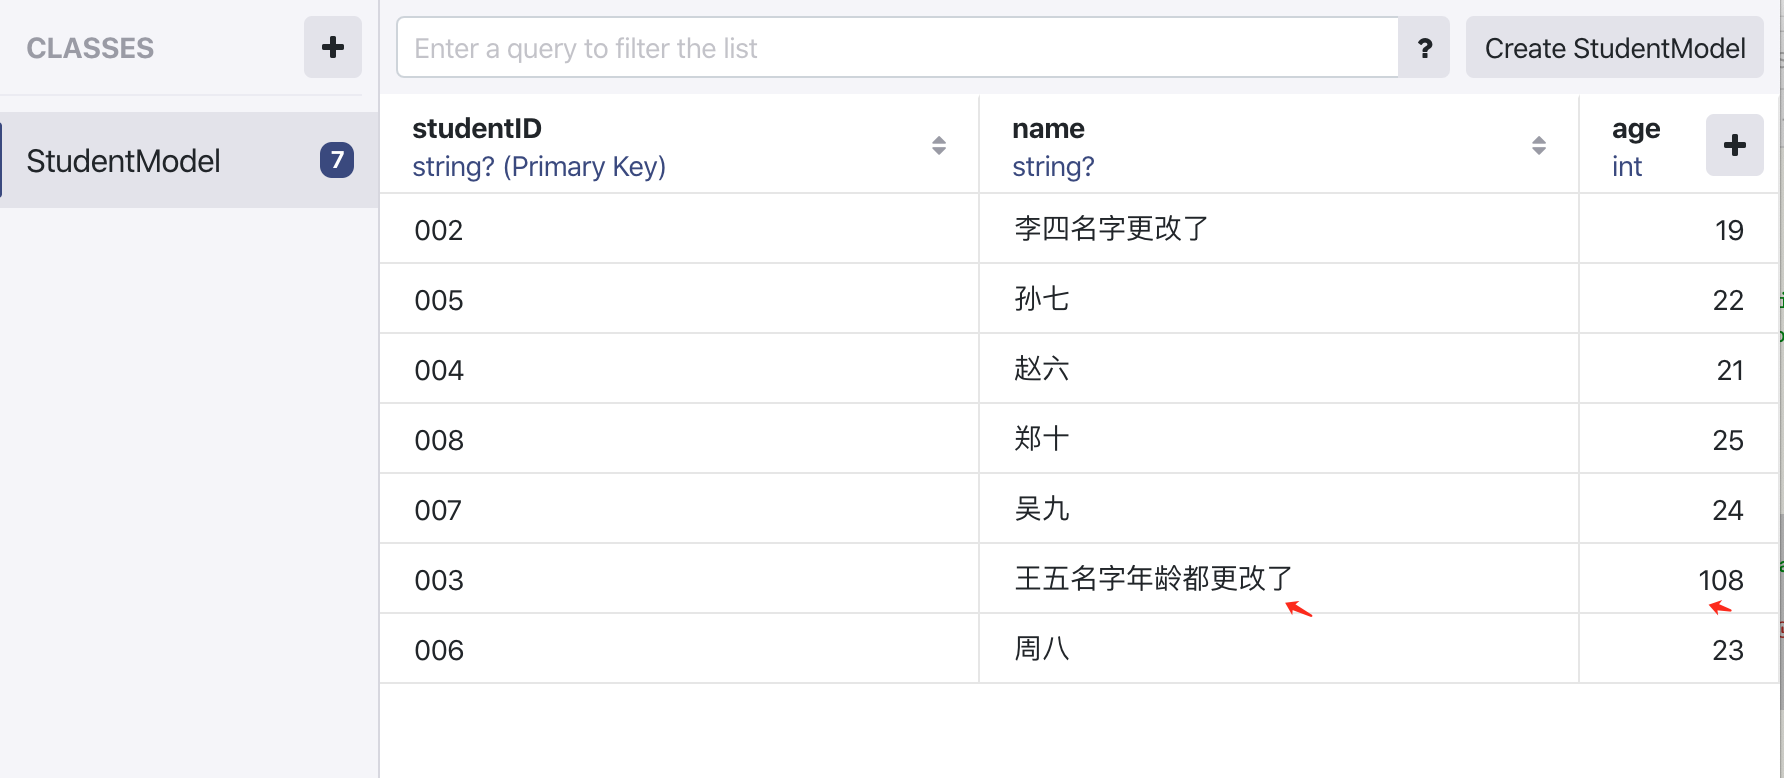
Task: Select age cell with value 108
Action: click(1679, 579)
